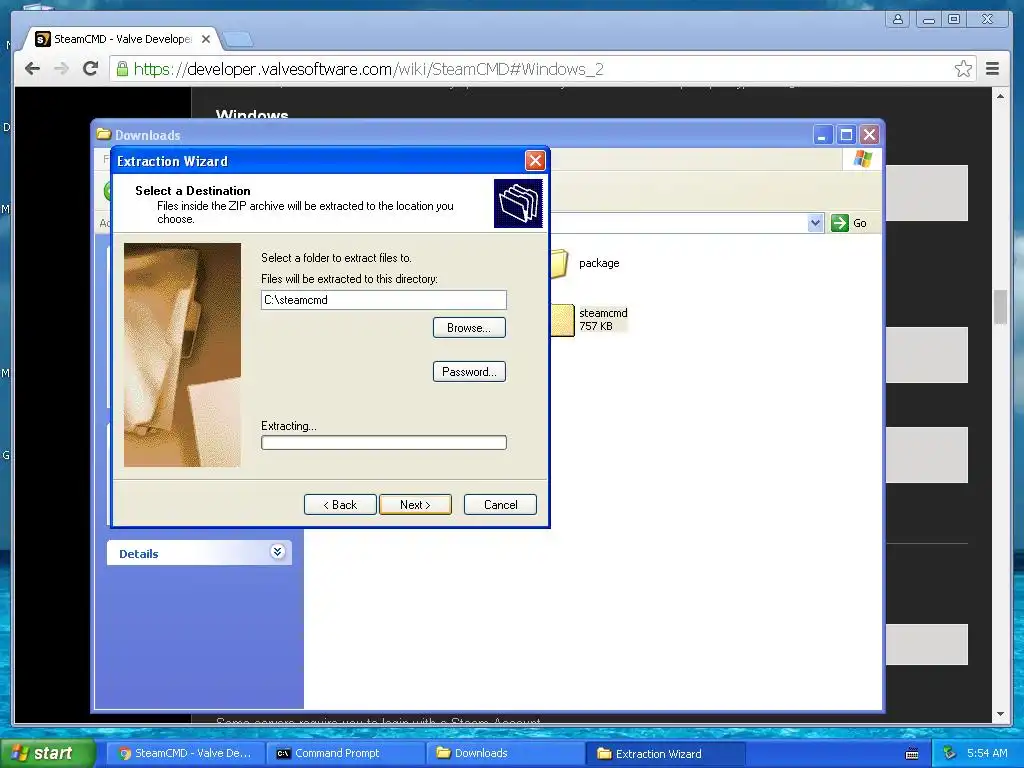The image size is (1024, 768).
Task: Select the package folder
Action: pyautogui.click(x=559, y=263)
